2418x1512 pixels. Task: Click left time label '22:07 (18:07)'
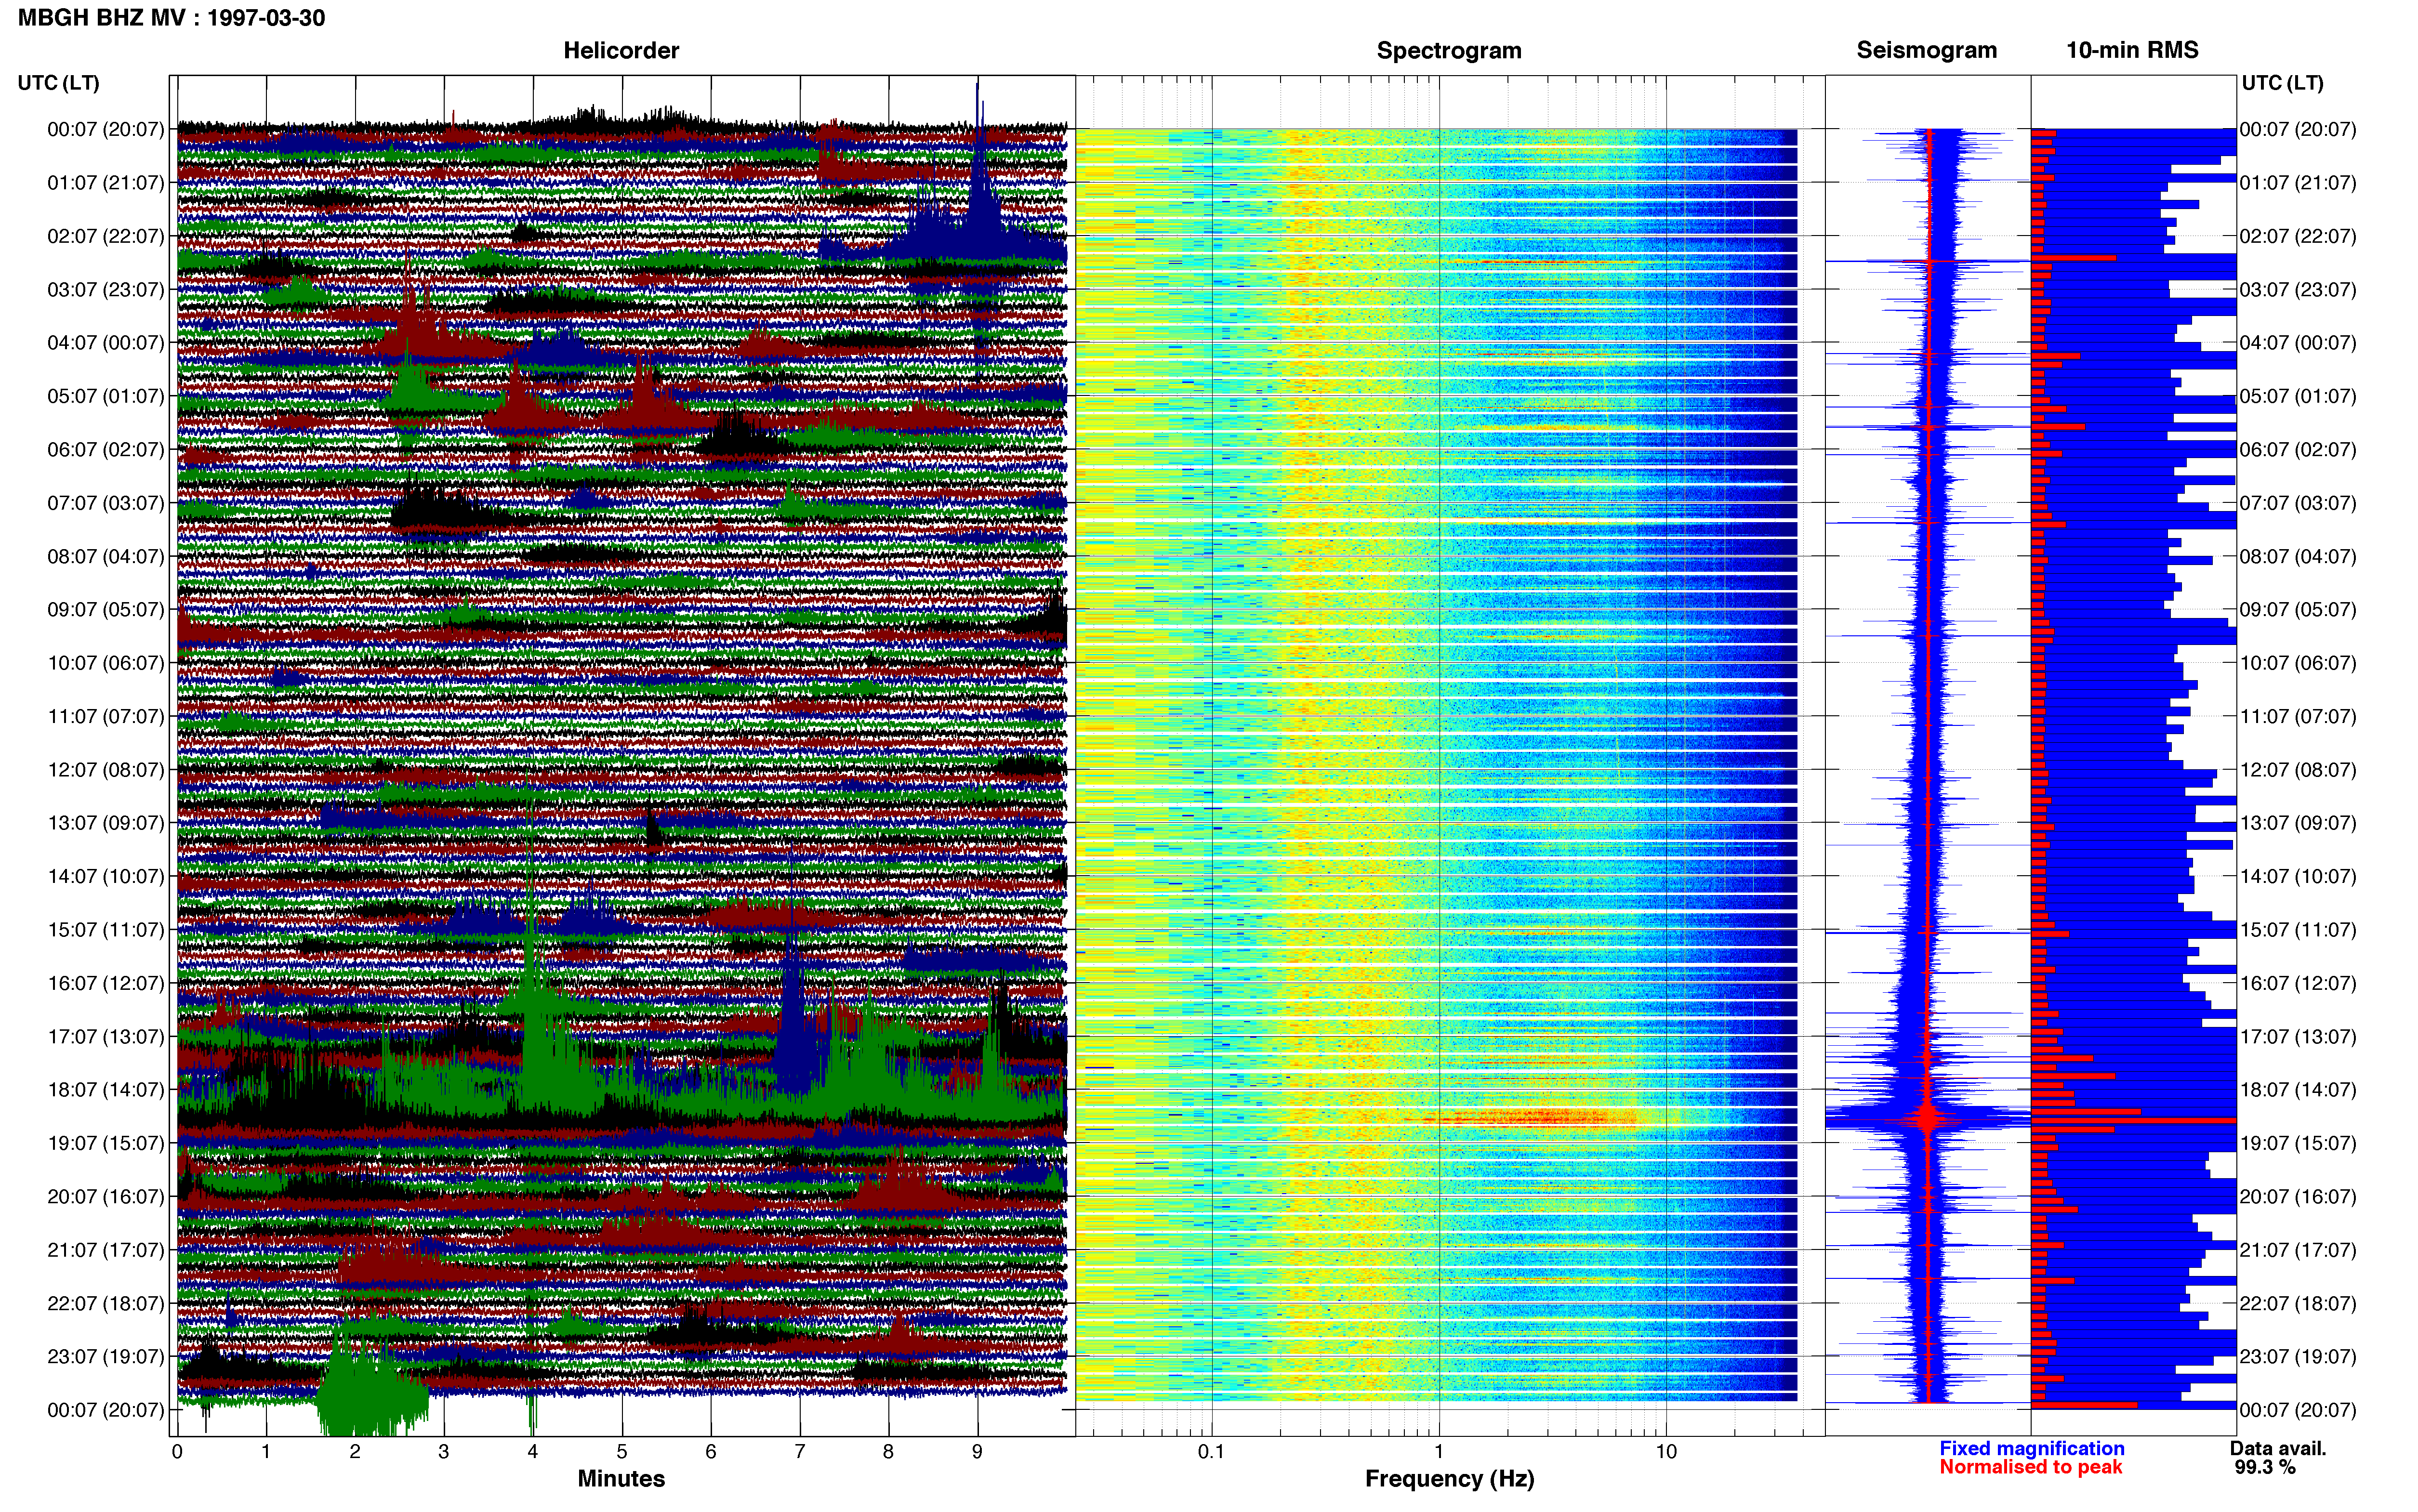click(x=105, y=1303)
